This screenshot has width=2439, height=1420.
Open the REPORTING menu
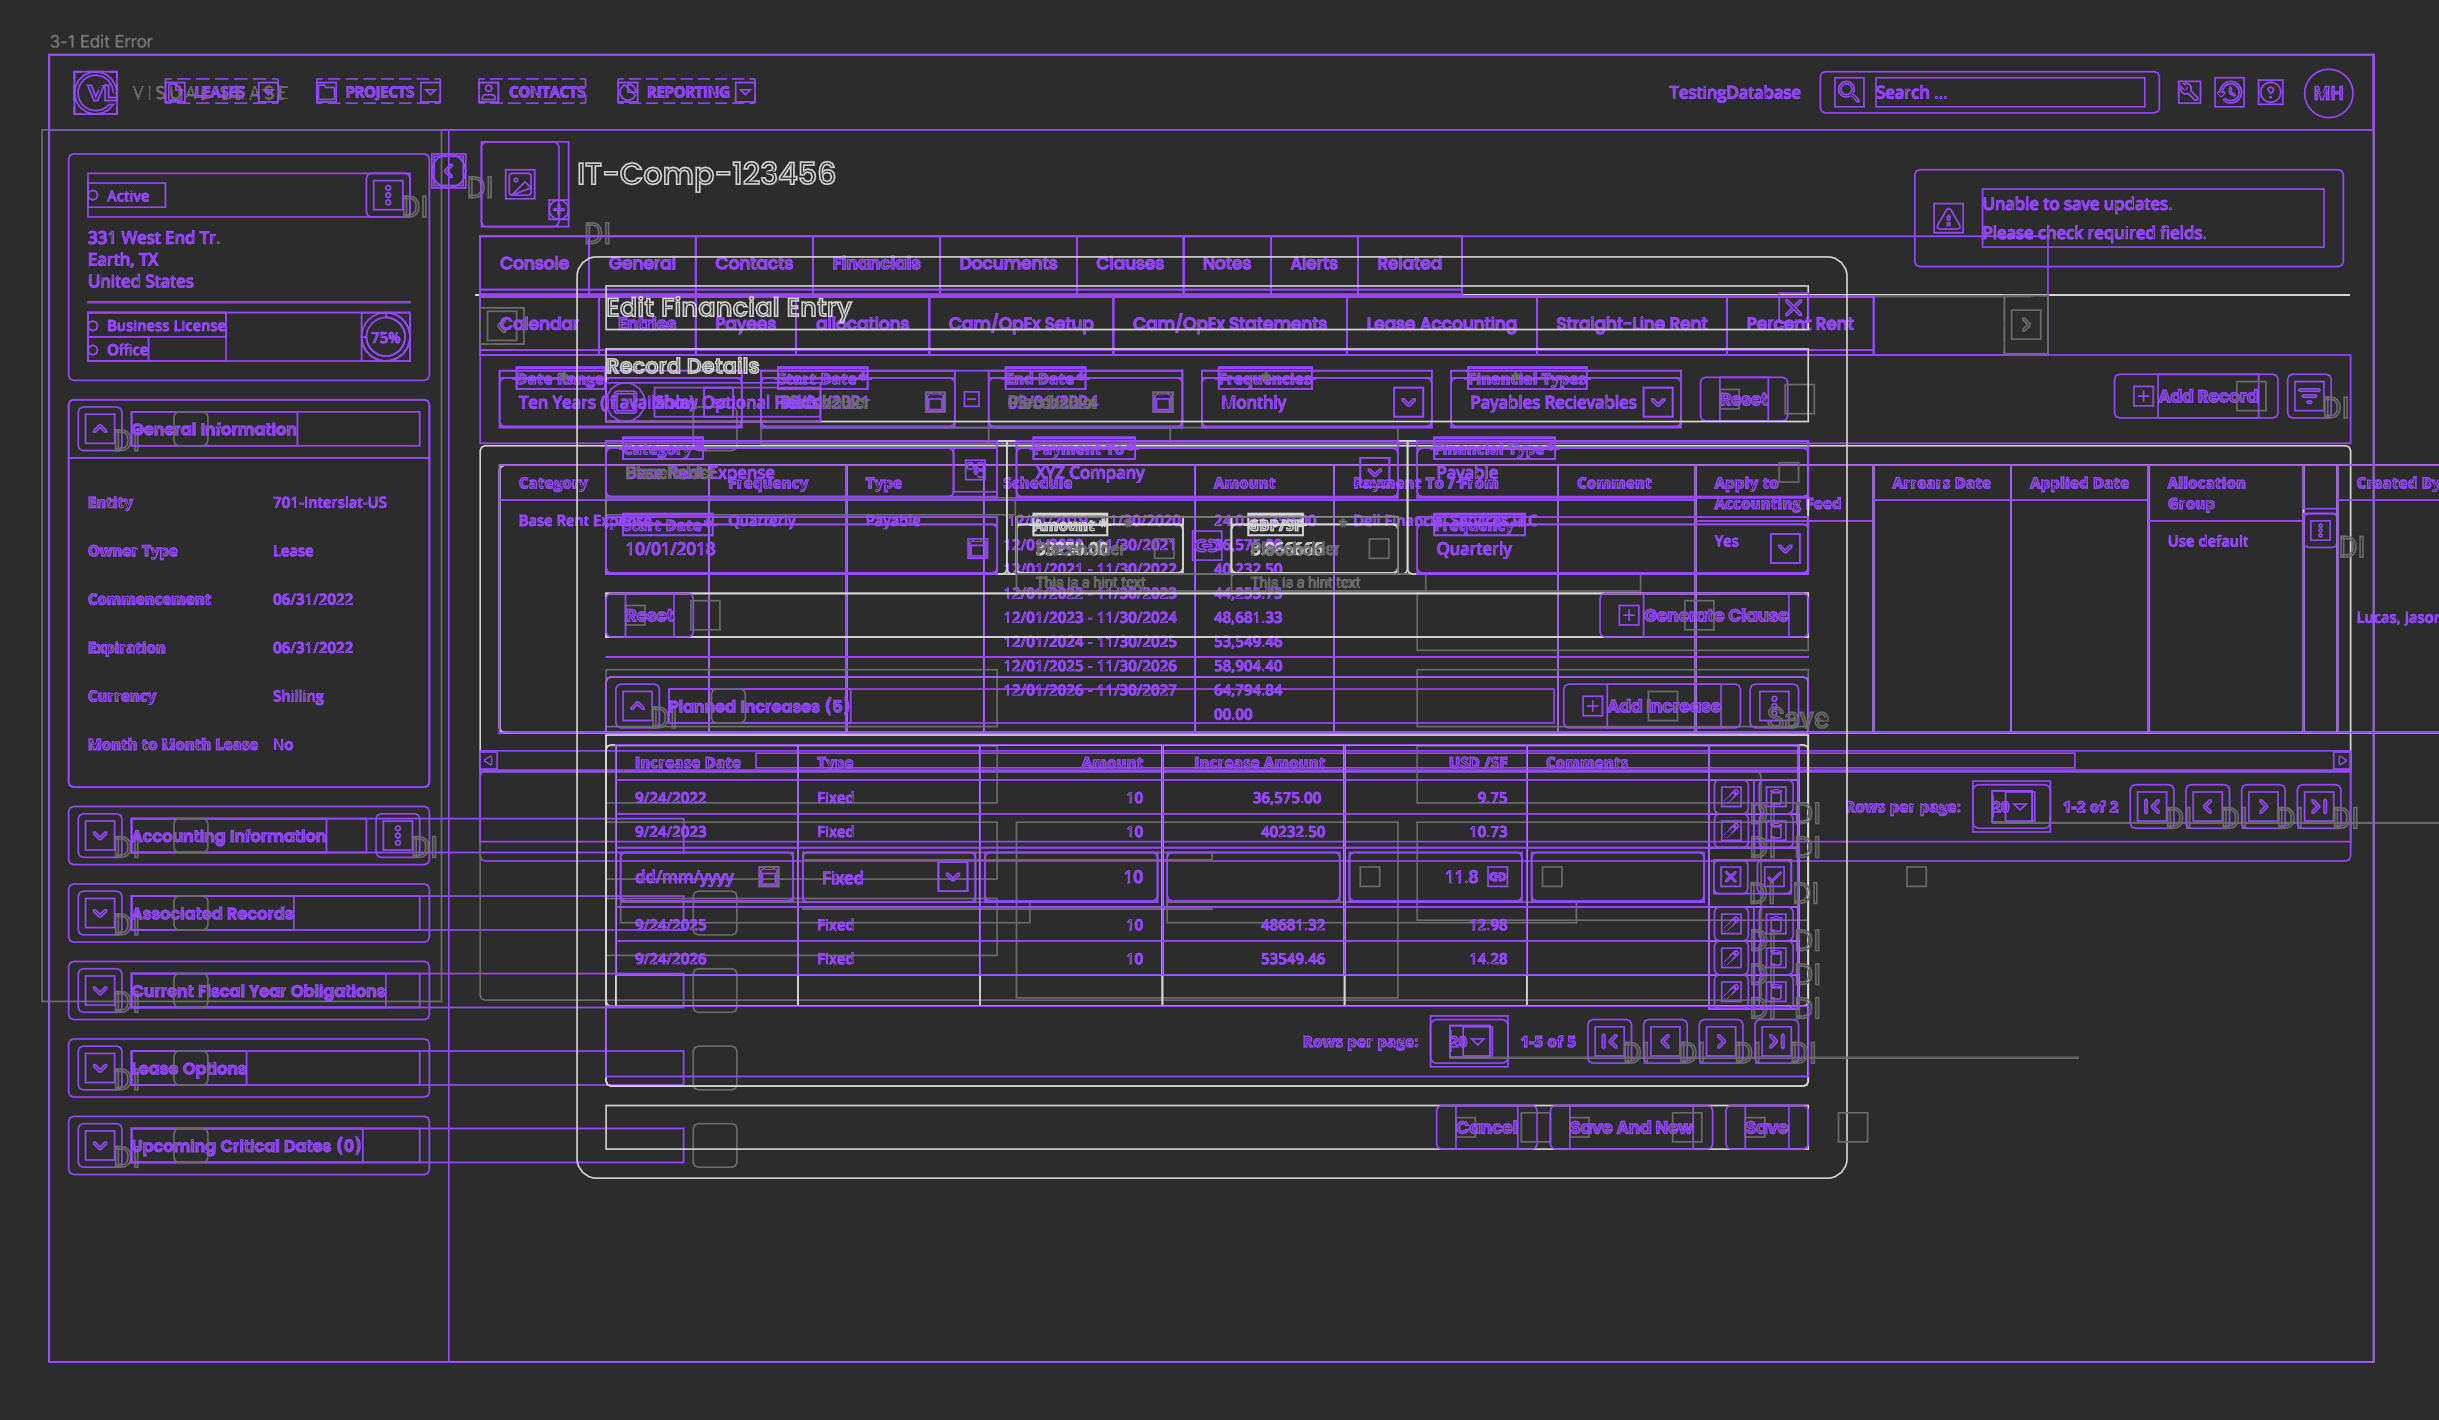(x=687, y=92)
